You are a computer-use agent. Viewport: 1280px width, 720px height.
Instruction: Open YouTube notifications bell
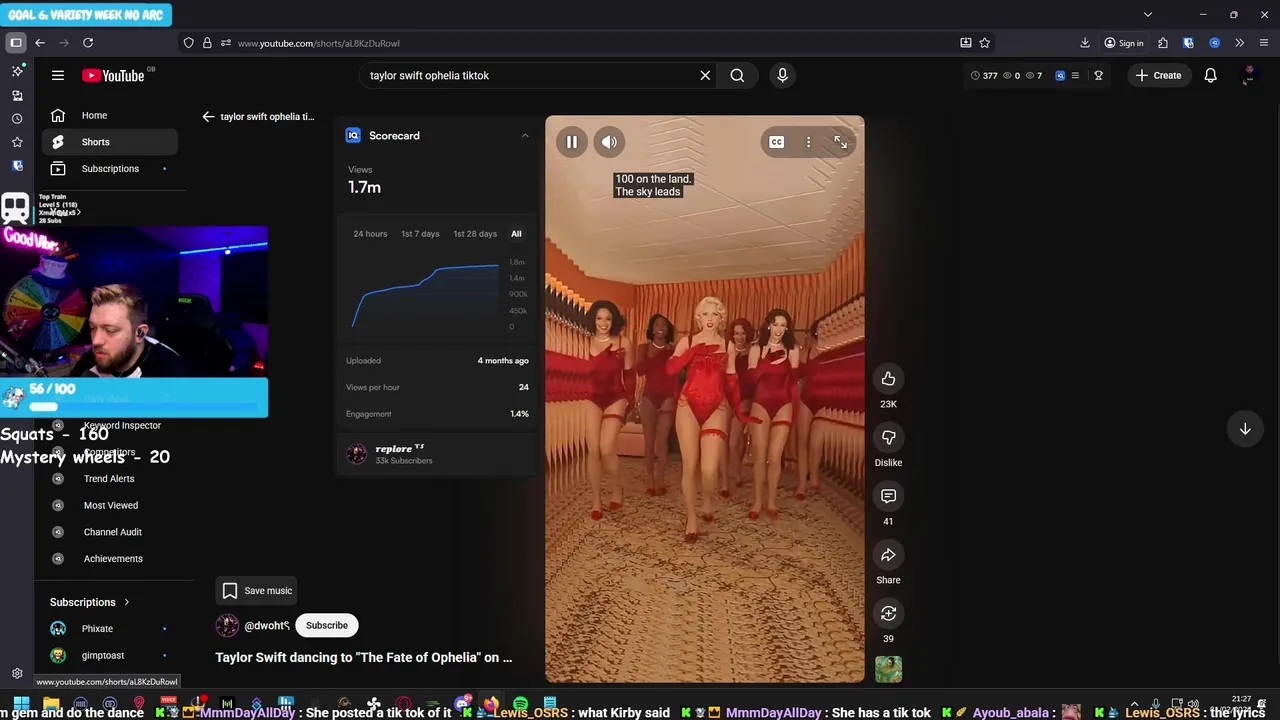click(x=1210, y=75)
